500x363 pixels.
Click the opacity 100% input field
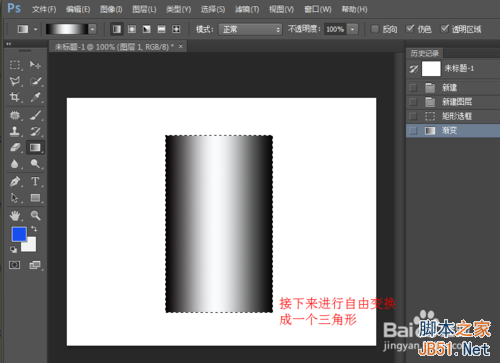(x=335, y=29)
